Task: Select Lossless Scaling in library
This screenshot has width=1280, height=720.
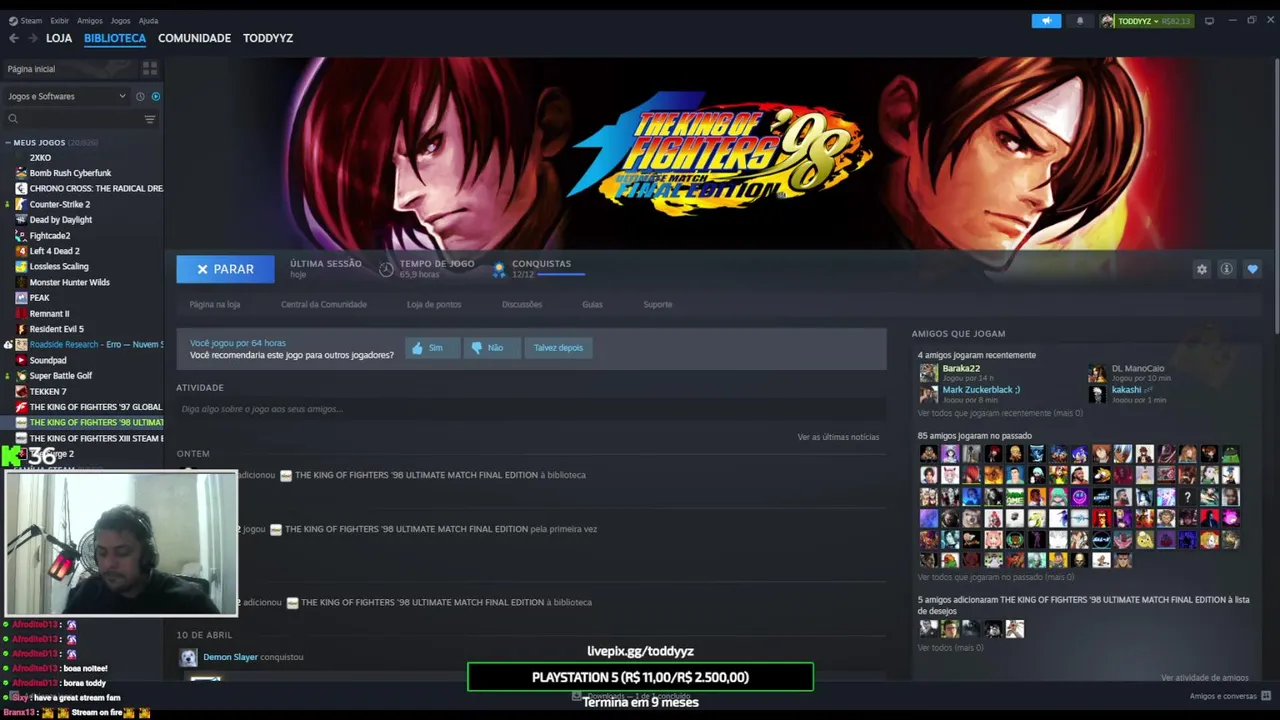Action: pos(59,267)
